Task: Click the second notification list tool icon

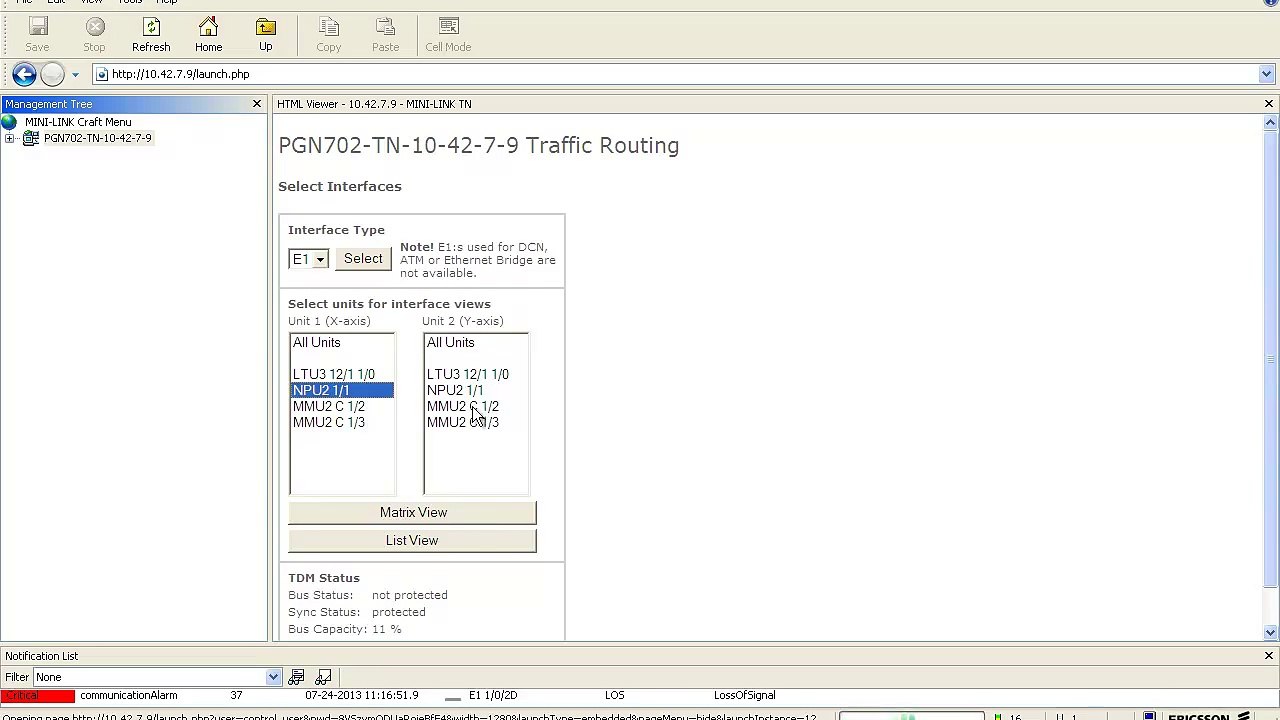Action: tap(323, 677)
